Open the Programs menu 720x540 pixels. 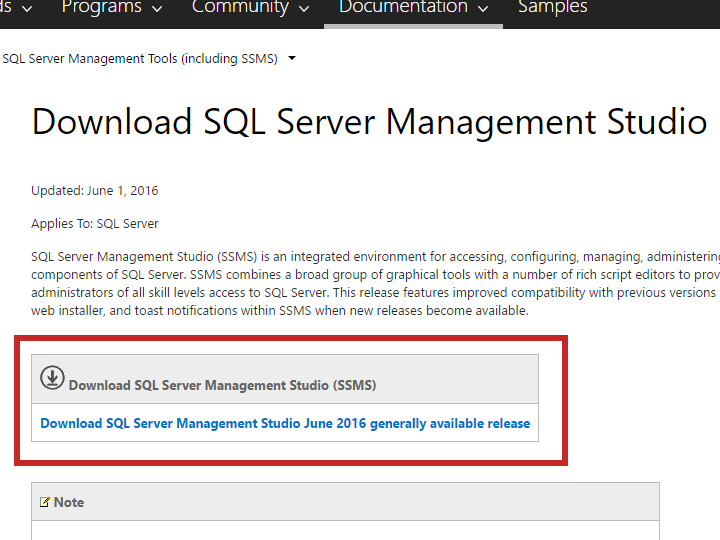[x=101, y=8]
